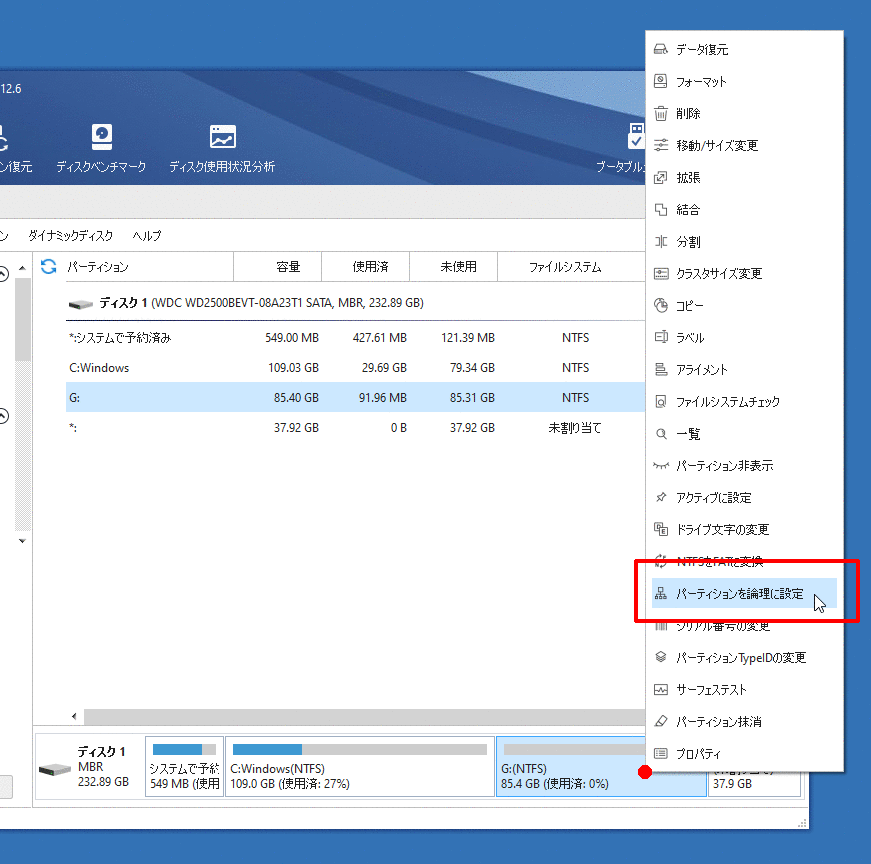Click the refresh icon beside パーティション header
This screenshot has width=871, height=864.
tap(48, 267)
